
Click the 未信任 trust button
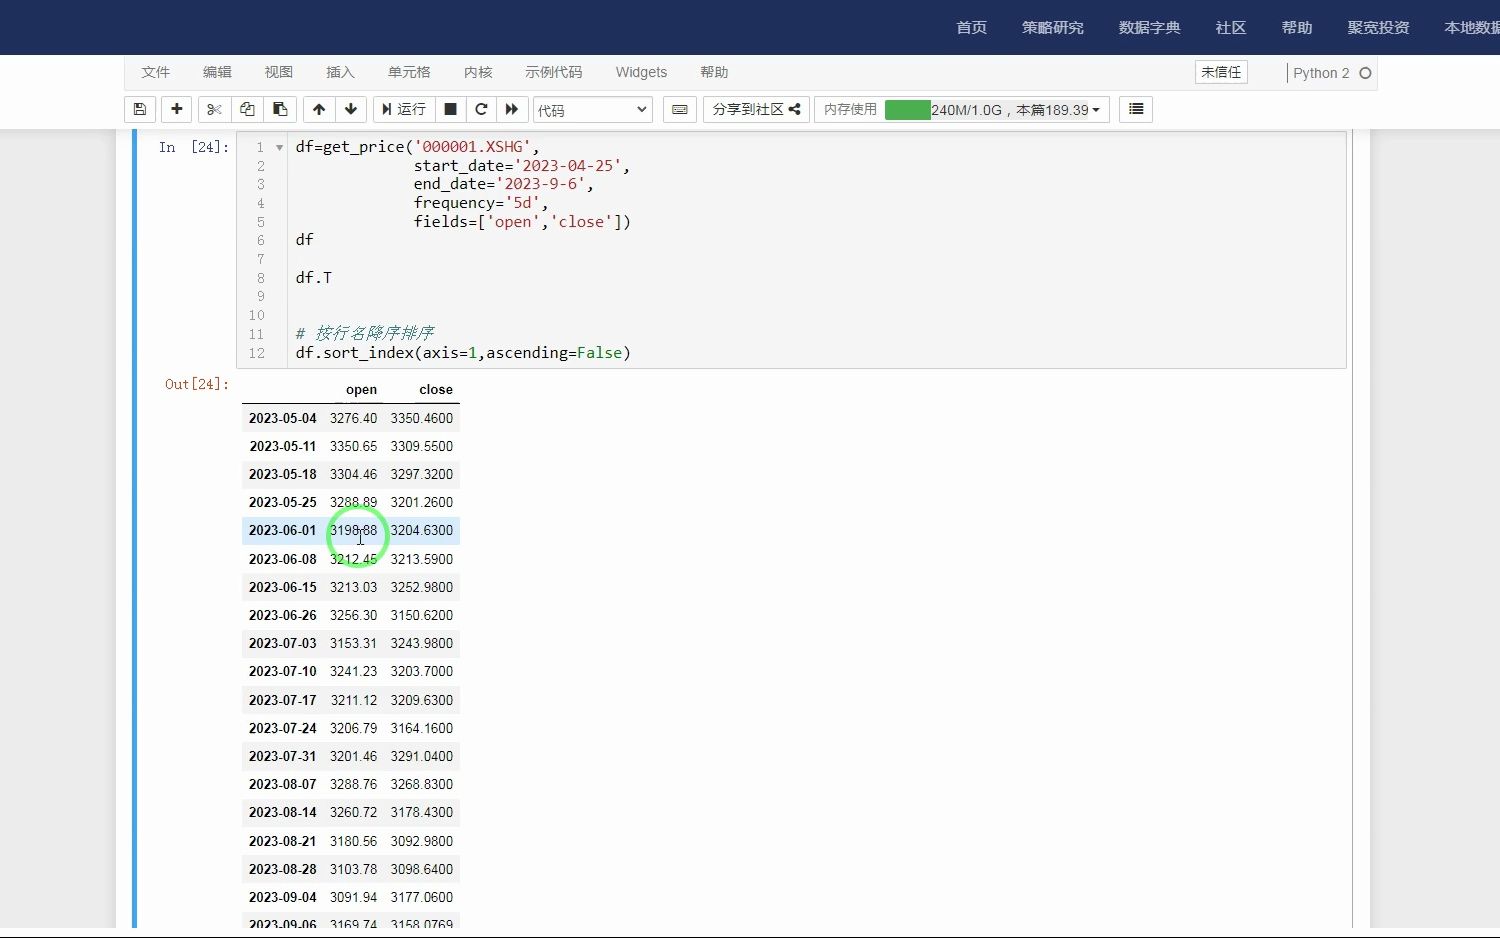pyautogui.click(x=1221, y=72)
